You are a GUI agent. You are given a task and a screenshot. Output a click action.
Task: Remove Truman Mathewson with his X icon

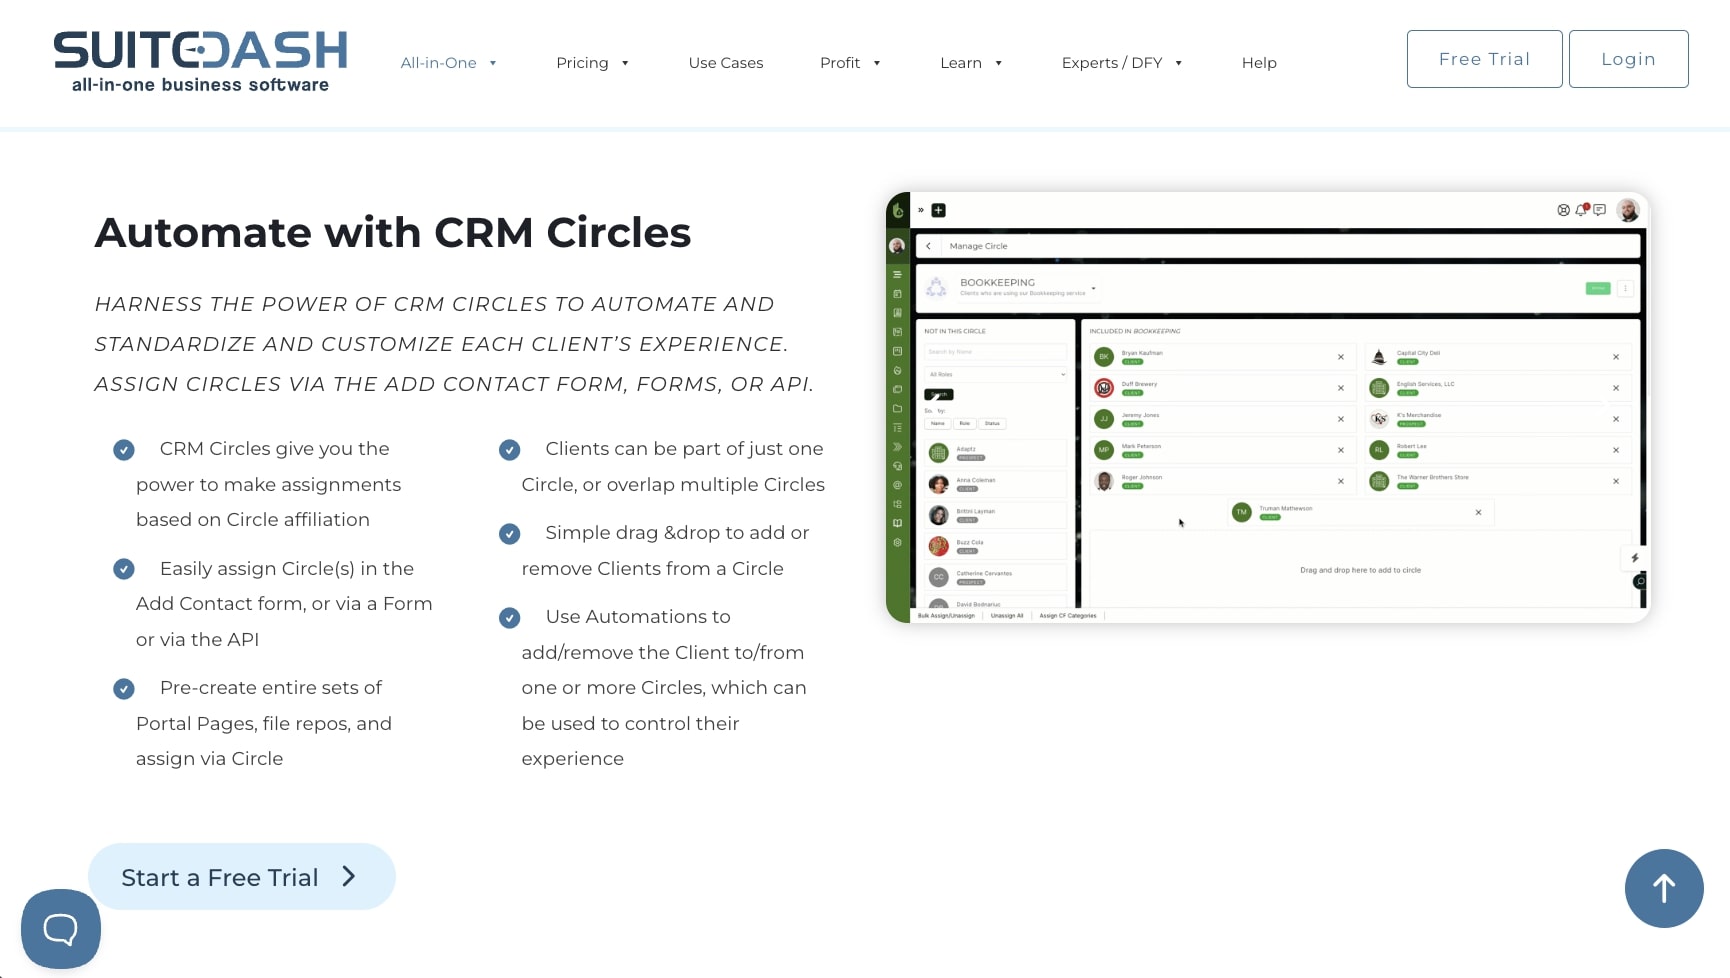[x=1478, y=513]
